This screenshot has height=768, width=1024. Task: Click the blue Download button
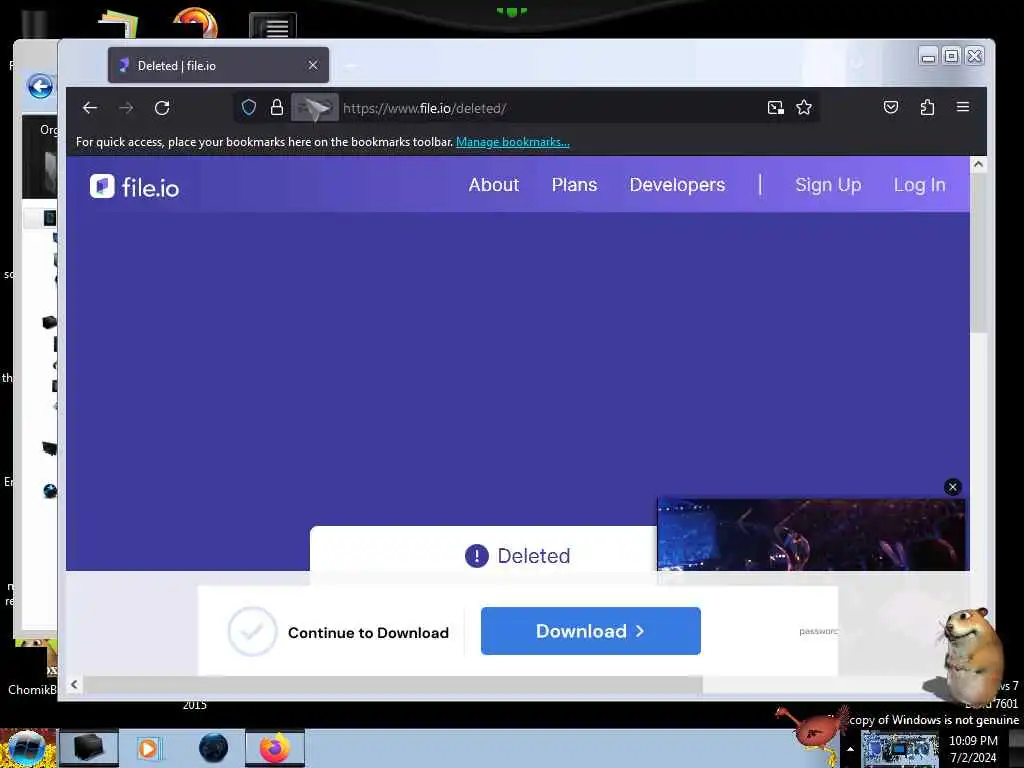(x=590, y=631)
